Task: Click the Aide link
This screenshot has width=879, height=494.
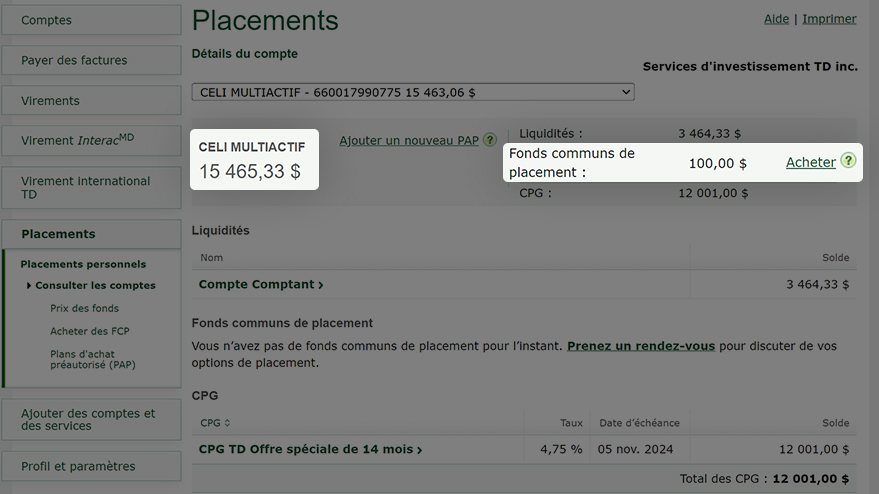Action: [776, 19]
